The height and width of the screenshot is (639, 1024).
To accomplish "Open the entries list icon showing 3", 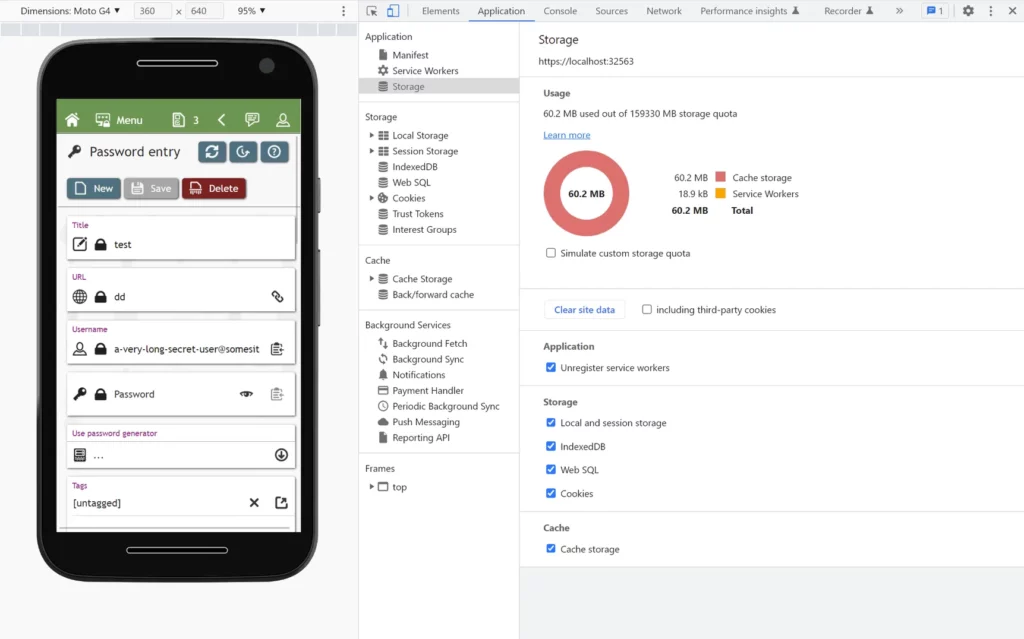I will tap(185, 120).
